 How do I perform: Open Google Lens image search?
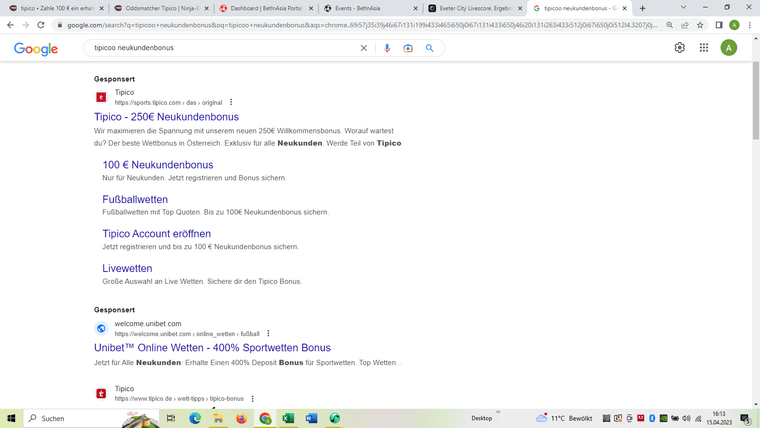point(408,48)
